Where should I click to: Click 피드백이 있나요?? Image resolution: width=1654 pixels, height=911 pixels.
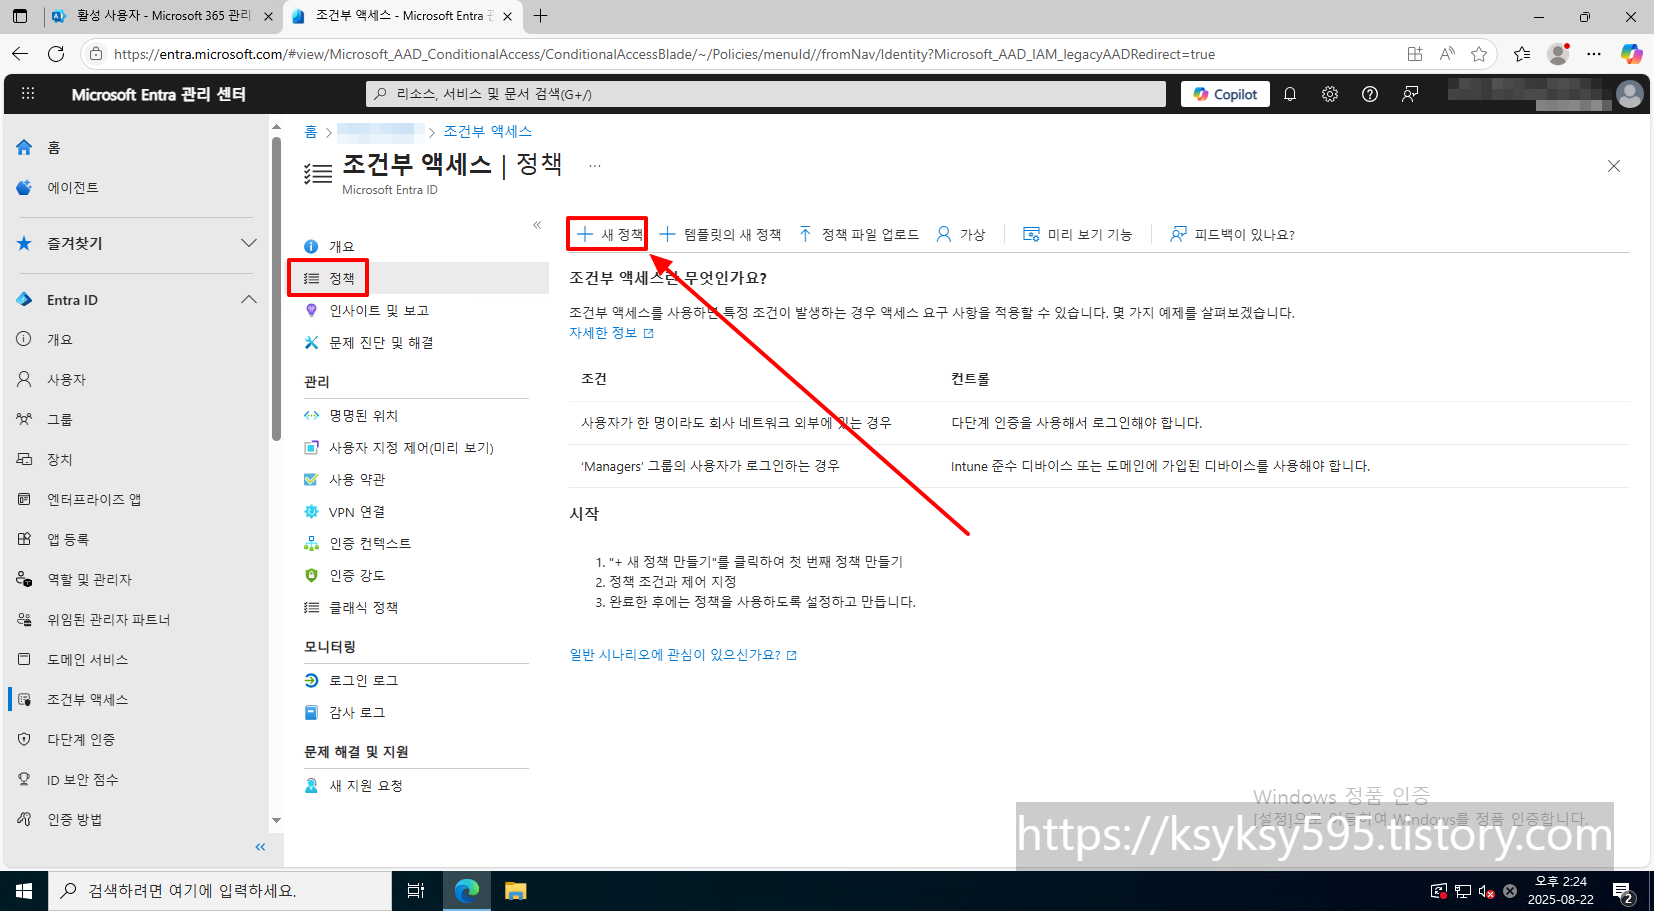(1232, 234)
